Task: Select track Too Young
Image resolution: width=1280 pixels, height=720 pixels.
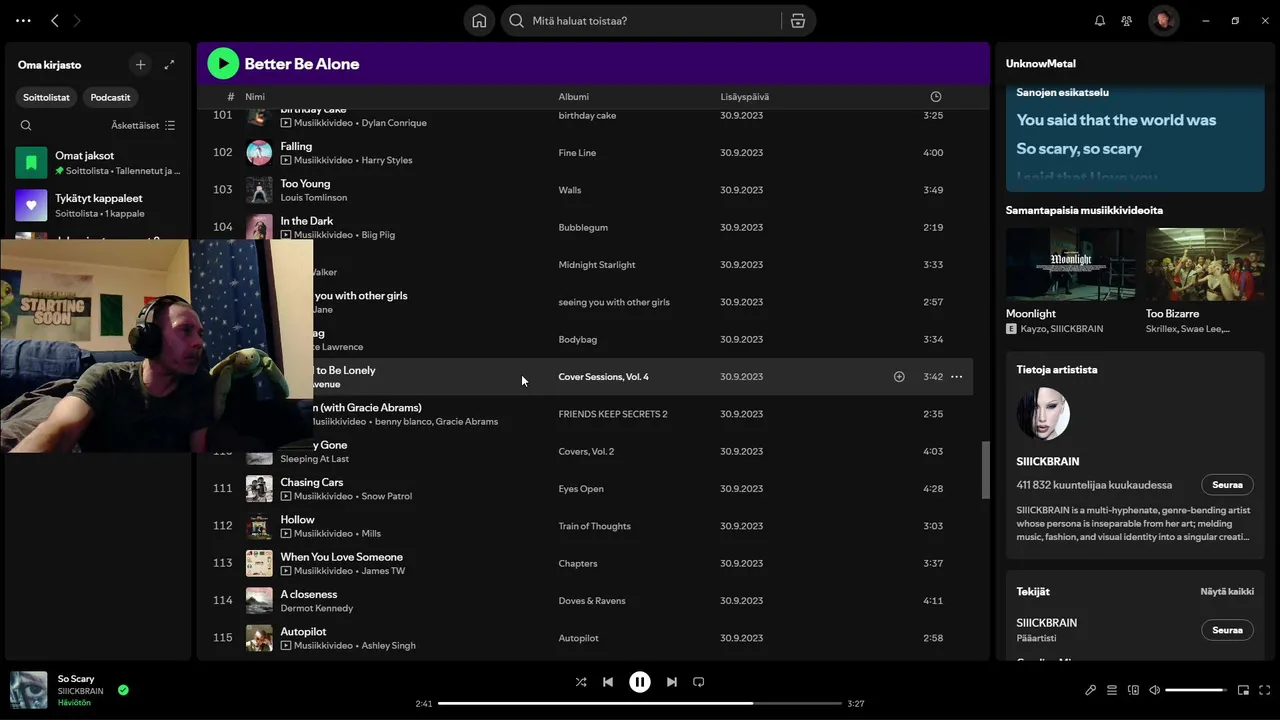Action: [585, 190]
